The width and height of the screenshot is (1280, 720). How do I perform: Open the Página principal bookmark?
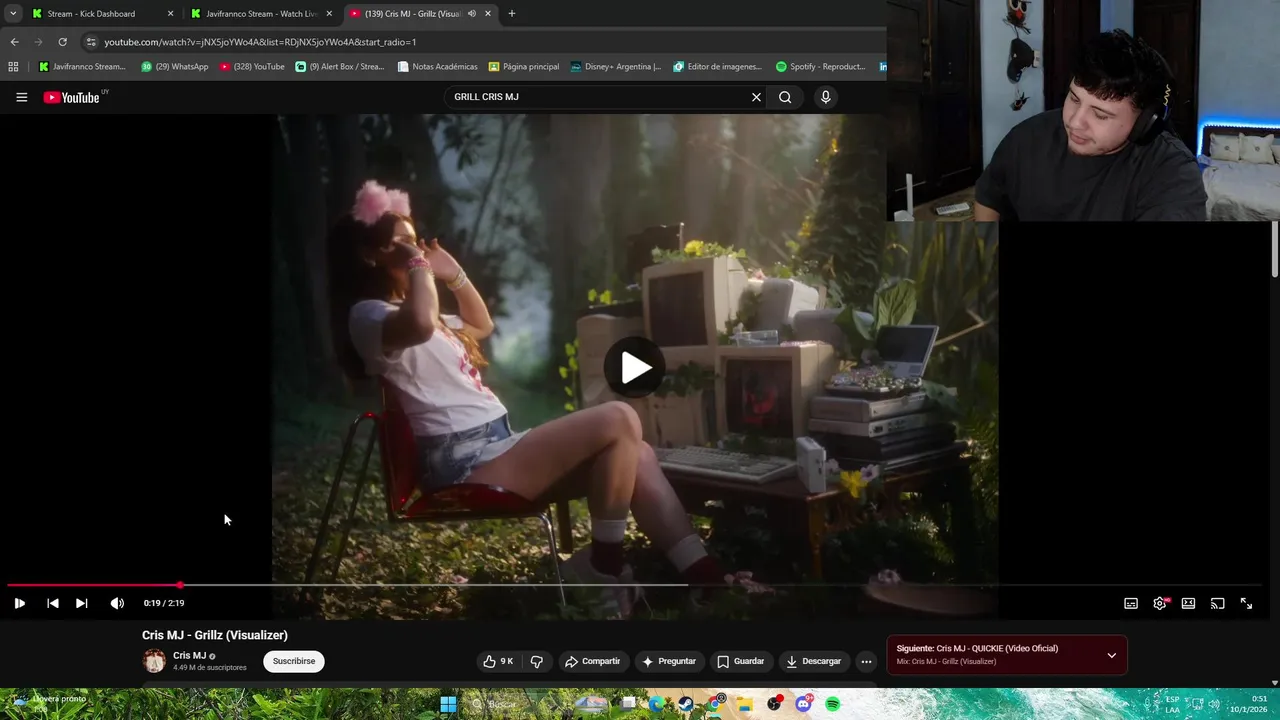pyautogui.click(x=524, y=67)
